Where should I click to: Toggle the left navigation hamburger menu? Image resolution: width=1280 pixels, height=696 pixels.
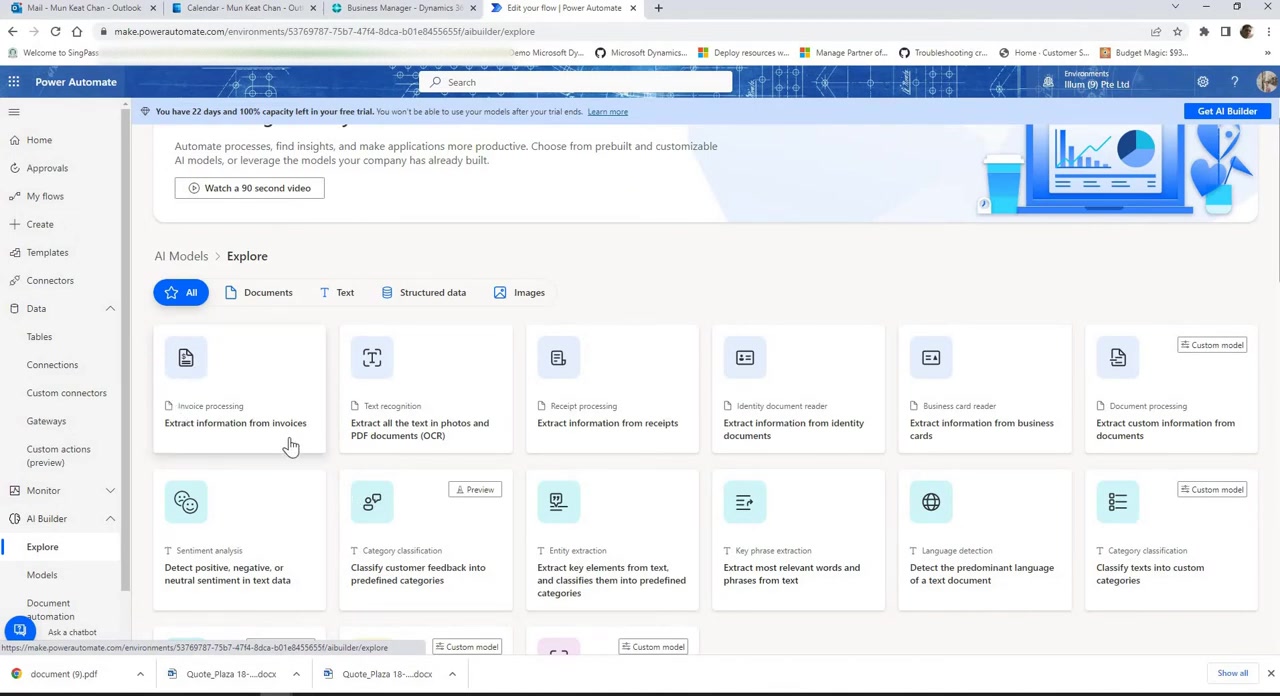tap(14, 112)
